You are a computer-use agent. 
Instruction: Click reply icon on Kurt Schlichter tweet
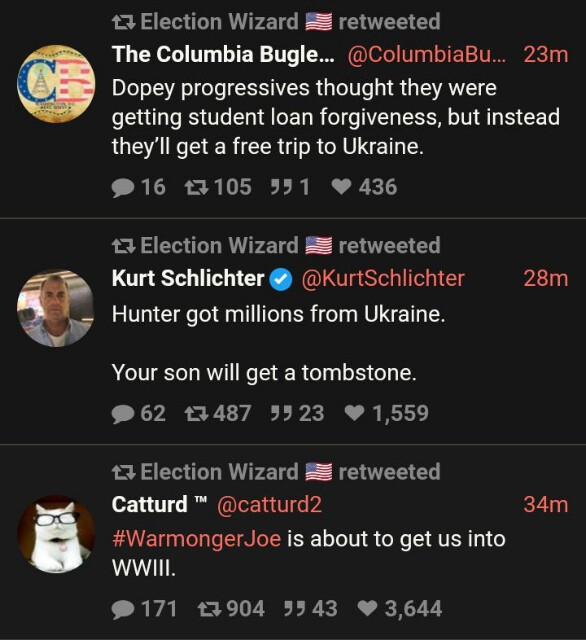pos(123,414)
